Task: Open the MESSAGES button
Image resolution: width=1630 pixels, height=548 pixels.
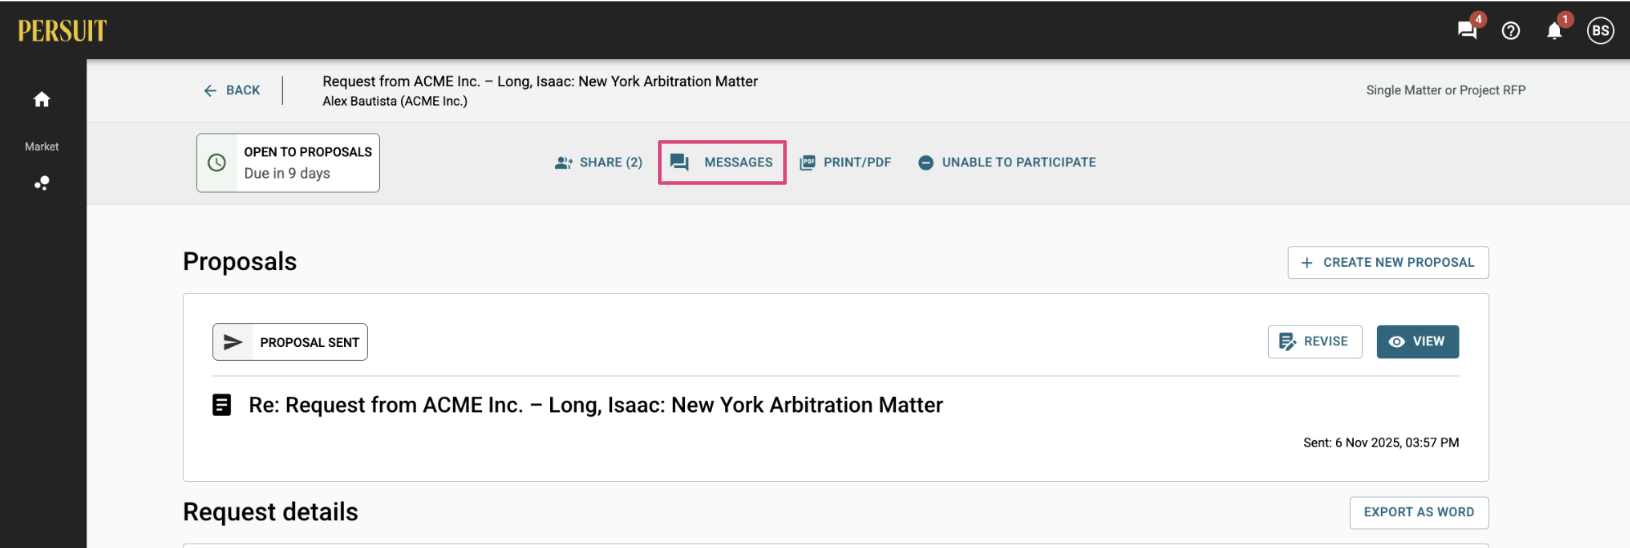Action: [722, 162]
